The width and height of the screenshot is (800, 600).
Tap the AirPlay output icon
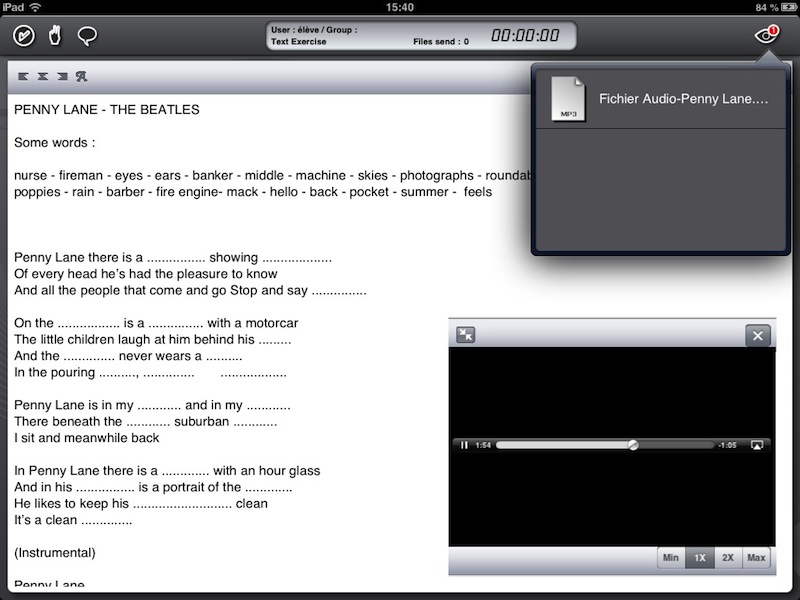[x=757, y=445]
